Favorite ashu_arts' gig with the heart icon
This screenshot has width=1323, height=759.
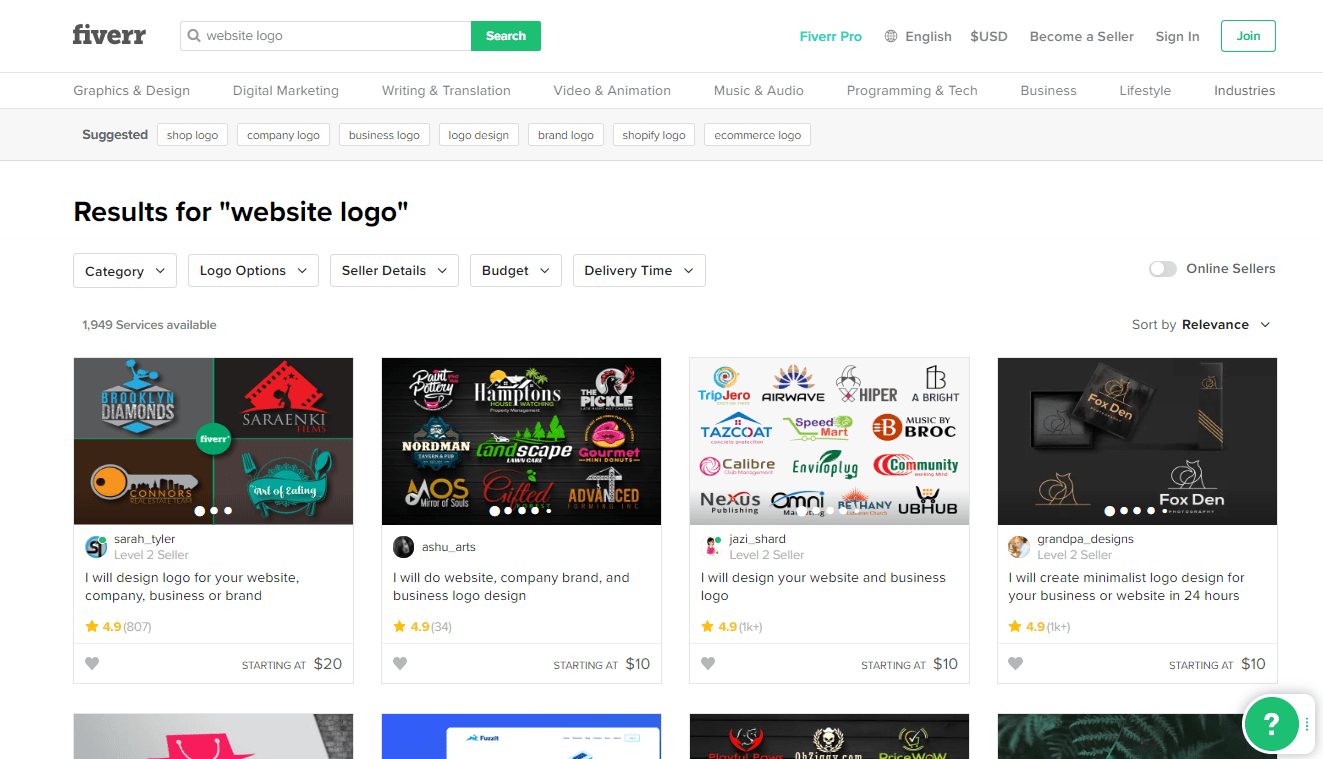coord(400,663)
